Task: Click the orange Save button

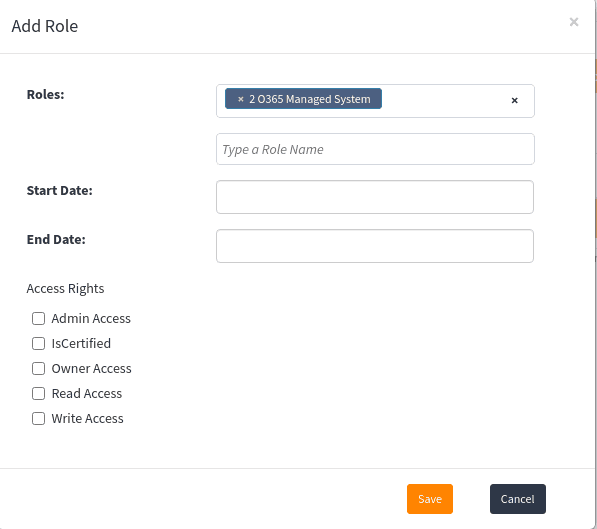Action: click(429, 499)
